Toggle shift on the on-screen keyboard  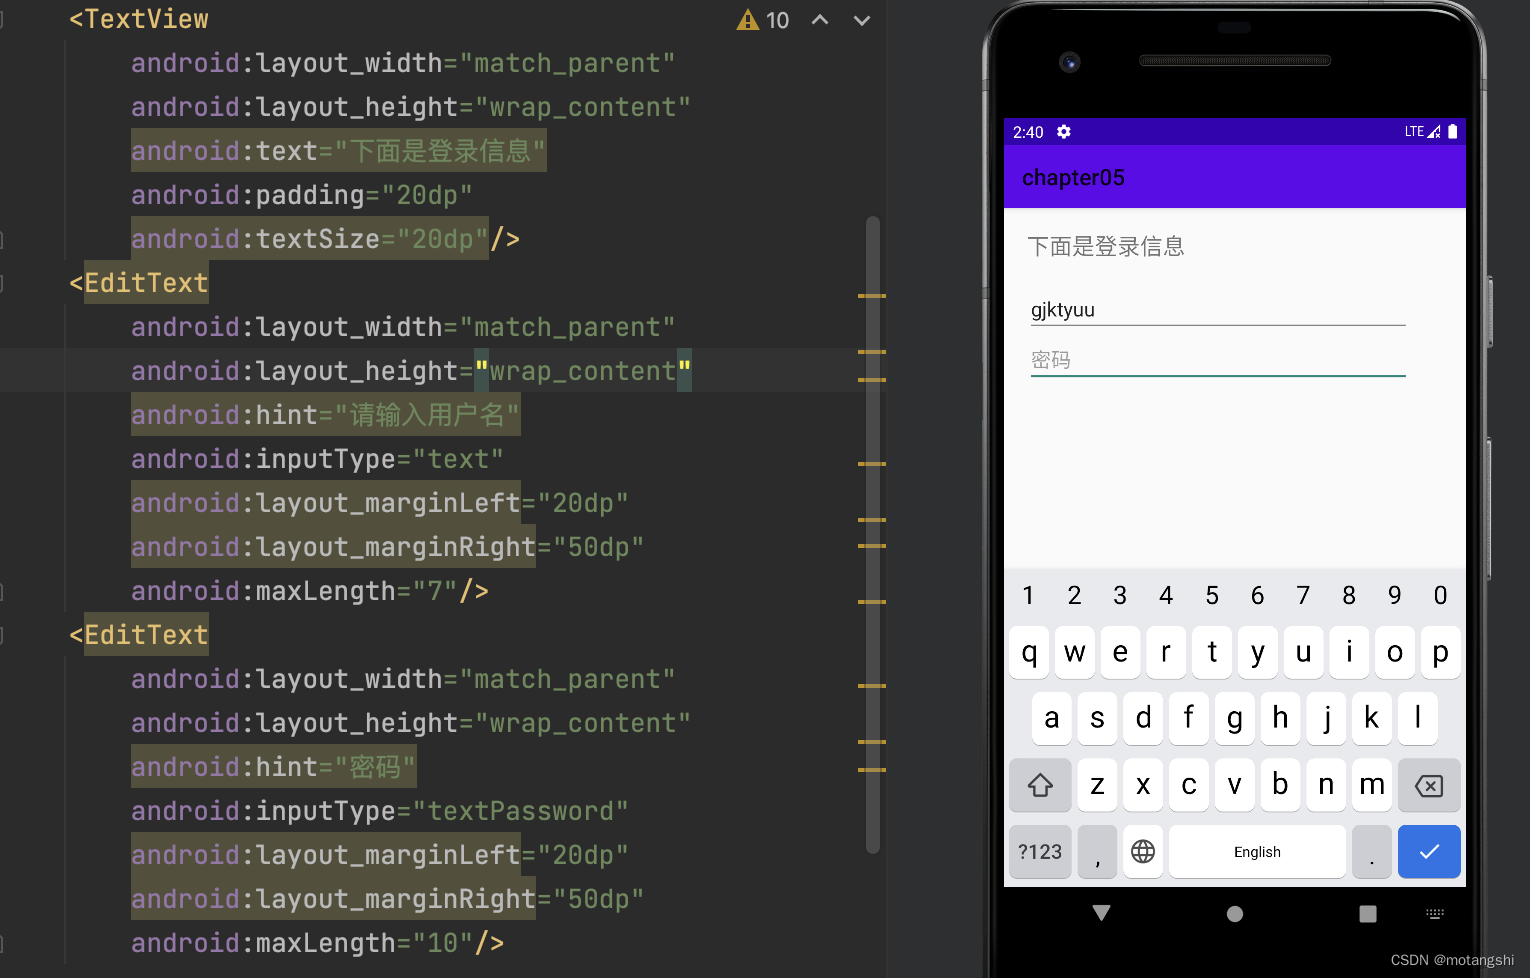point(1040,785)
